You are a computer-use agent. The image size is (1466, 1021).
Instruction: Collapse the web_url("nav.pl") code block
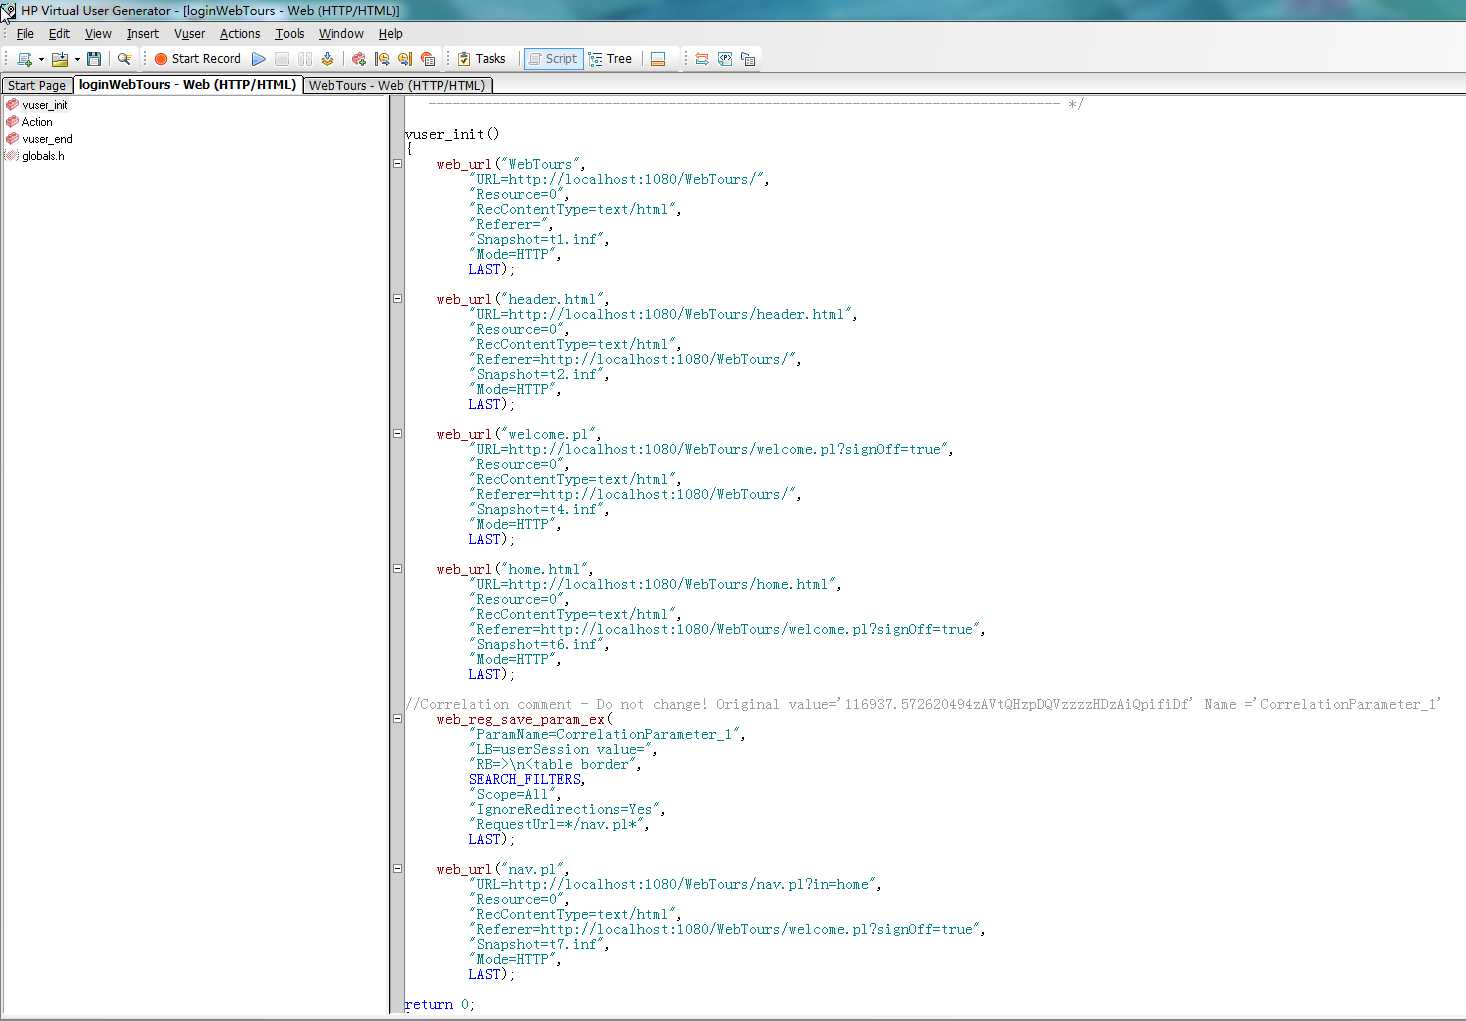pos(397,869)
